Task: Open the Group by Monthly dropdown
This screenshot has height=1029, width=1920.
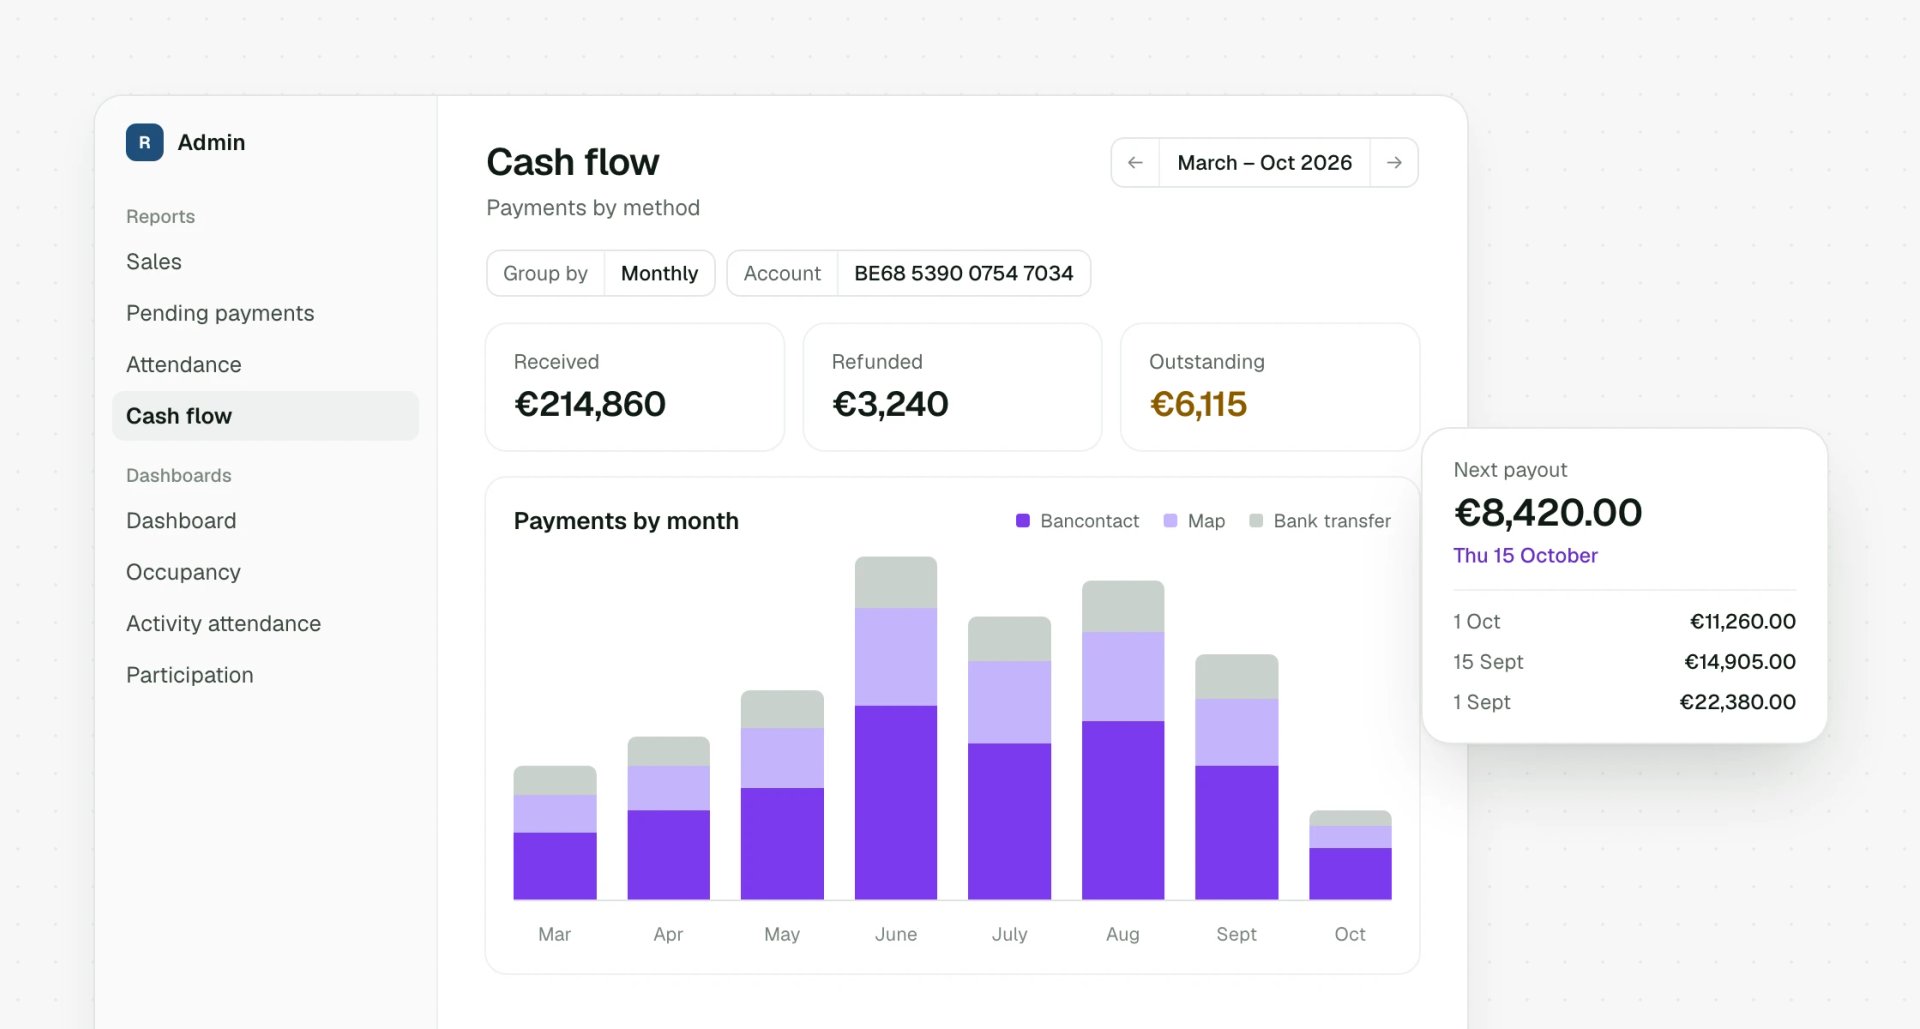Action: (600, 273)
